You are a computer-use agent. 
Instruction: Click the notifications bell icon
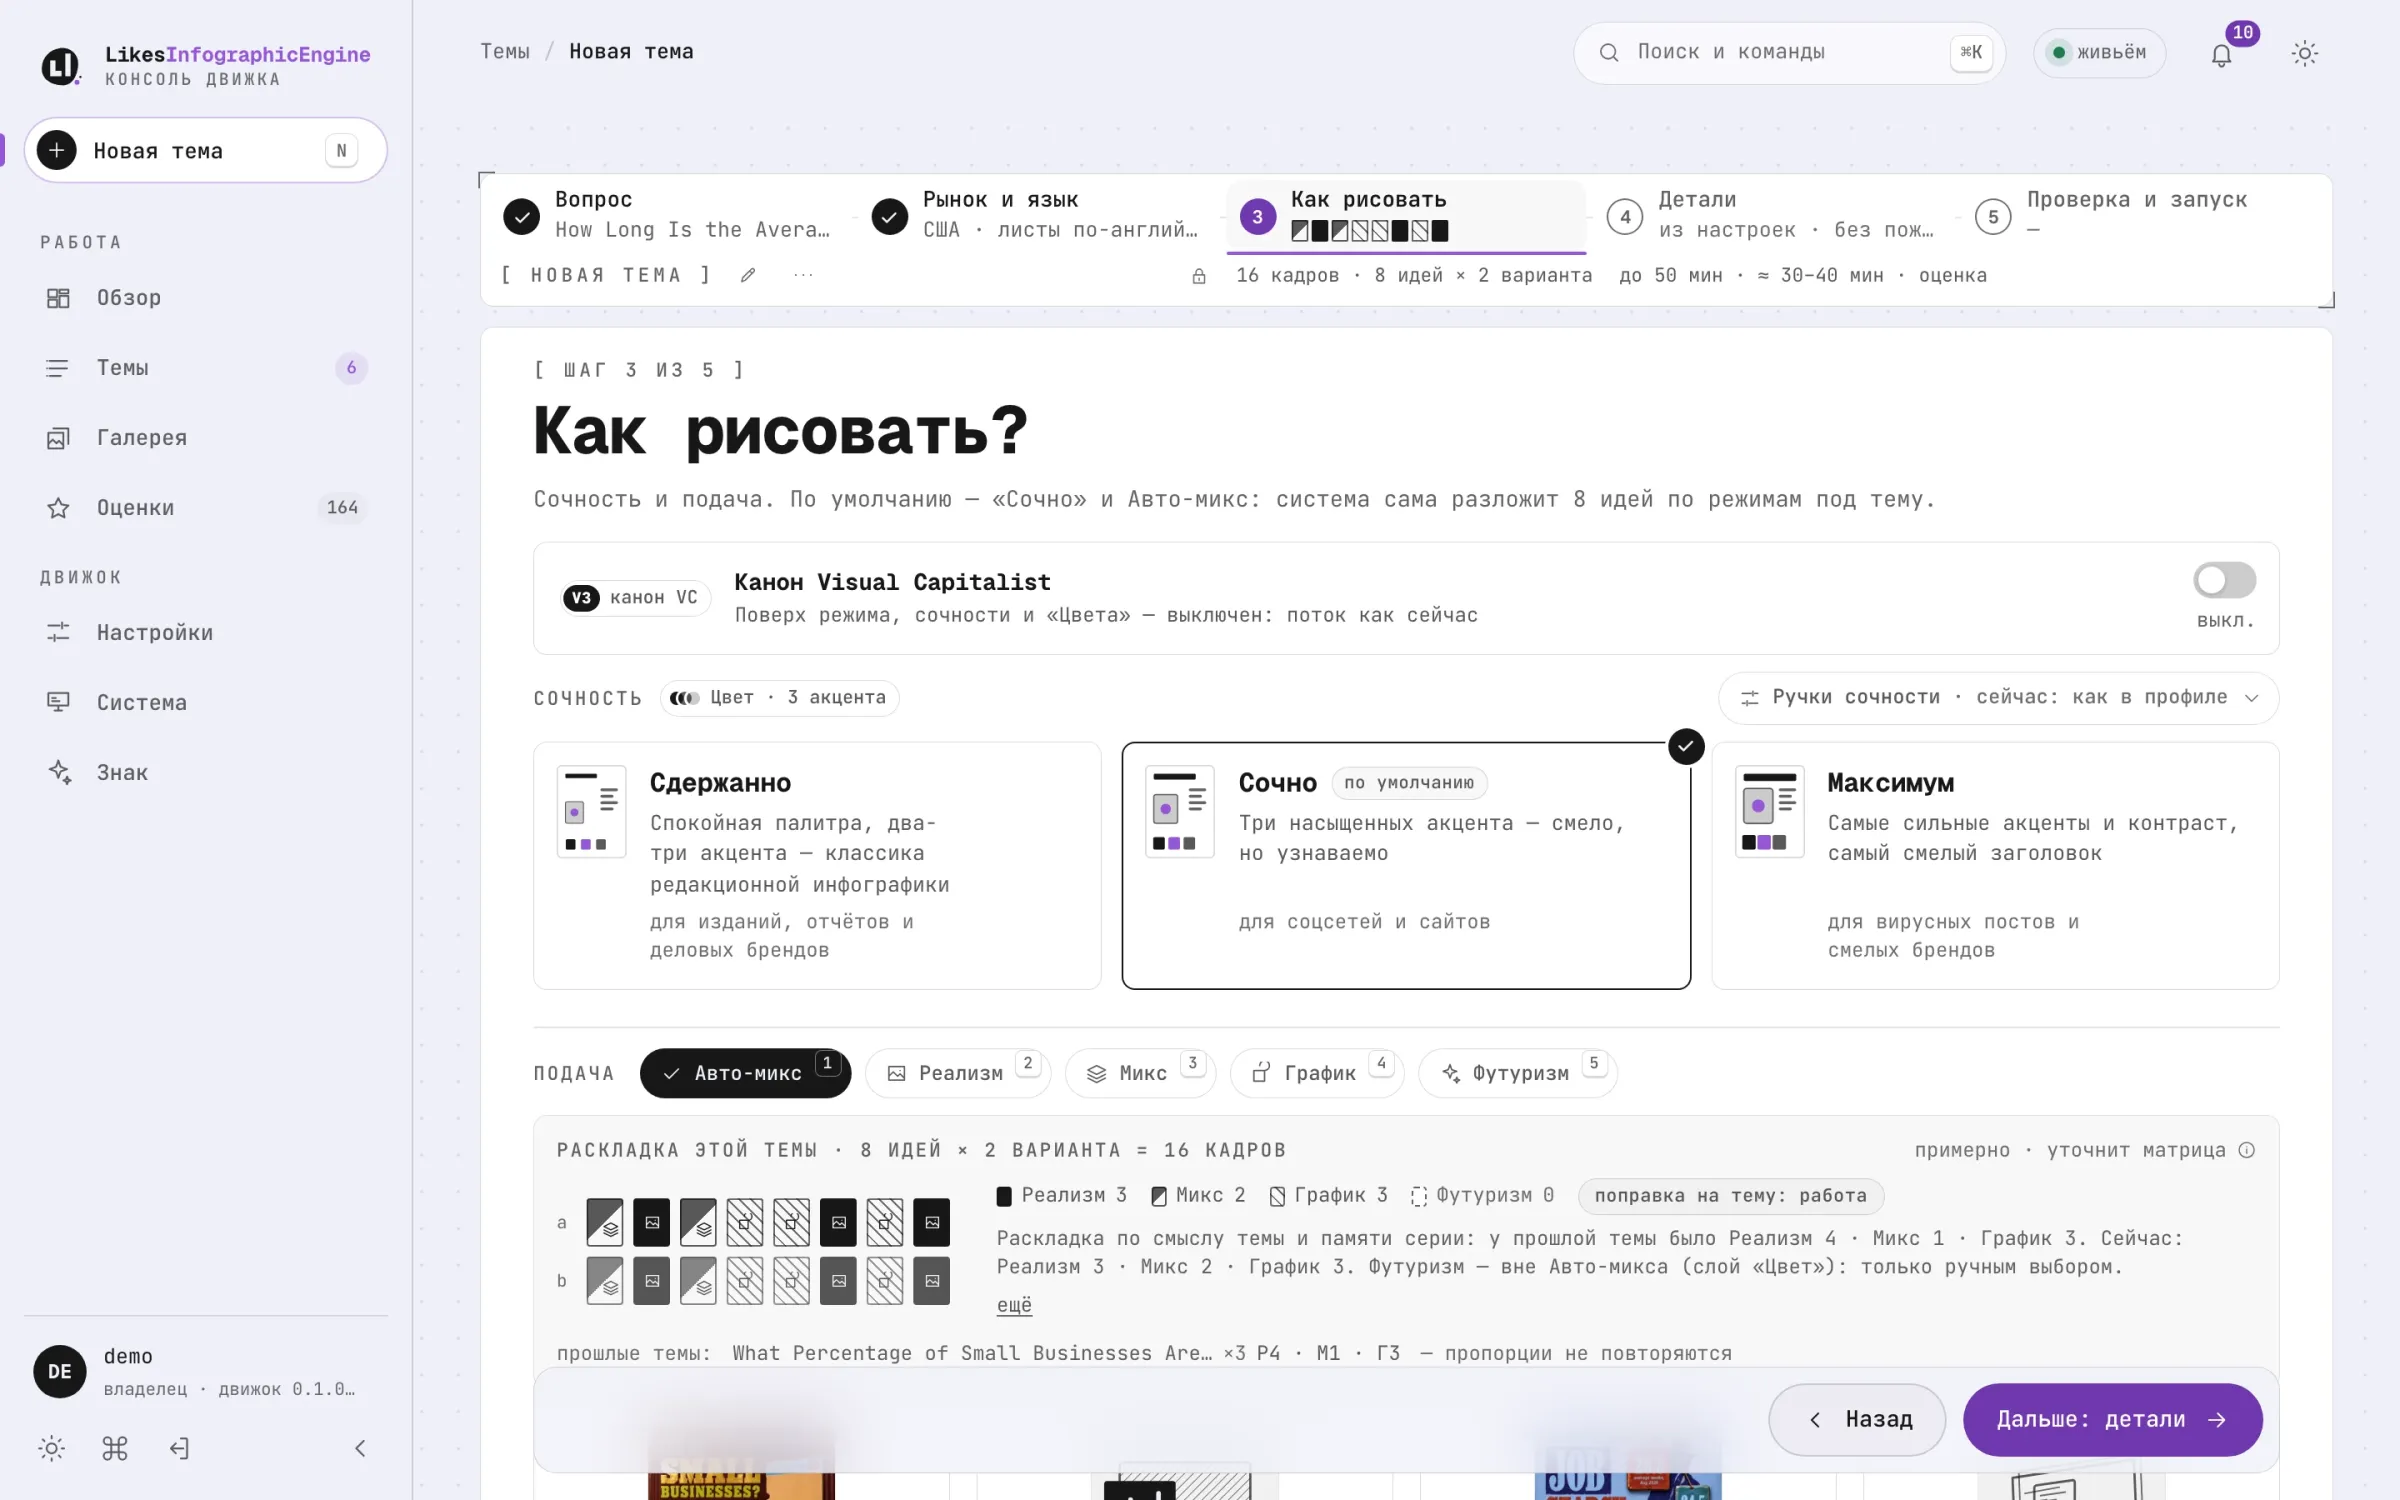[x=2221, y=54]
